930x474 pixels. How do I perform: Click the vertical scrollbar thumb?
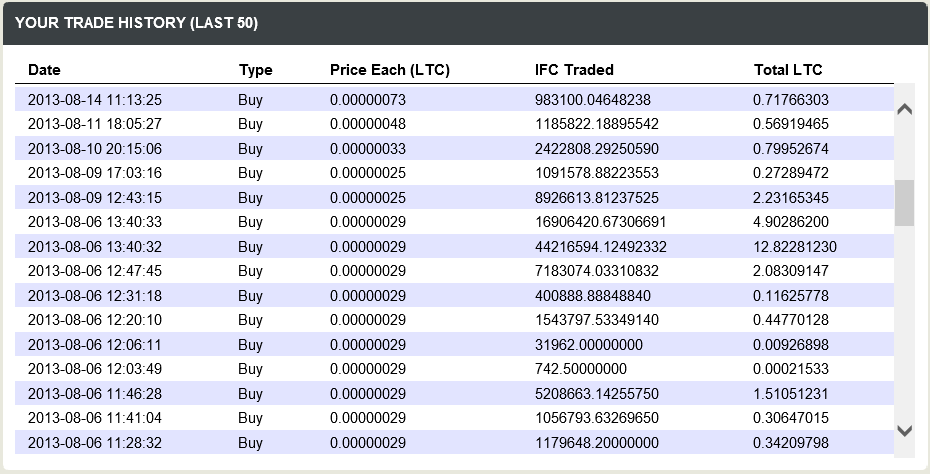(x=904, y=203)
